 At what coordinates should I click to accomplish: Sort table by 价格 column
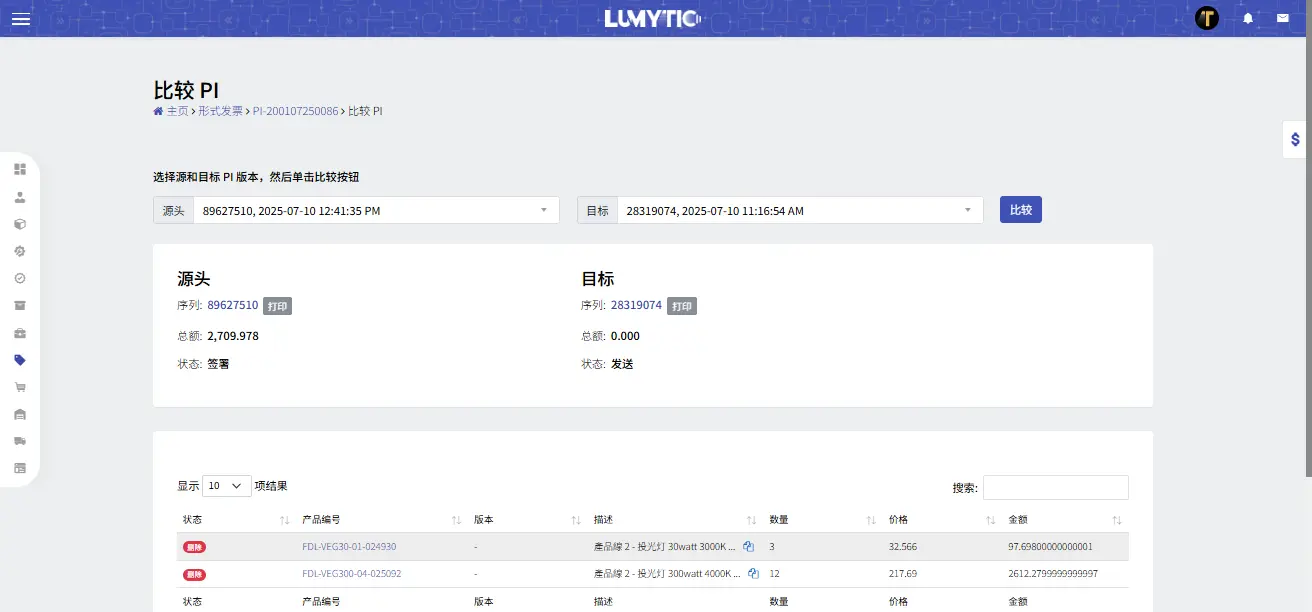point(990,520)
